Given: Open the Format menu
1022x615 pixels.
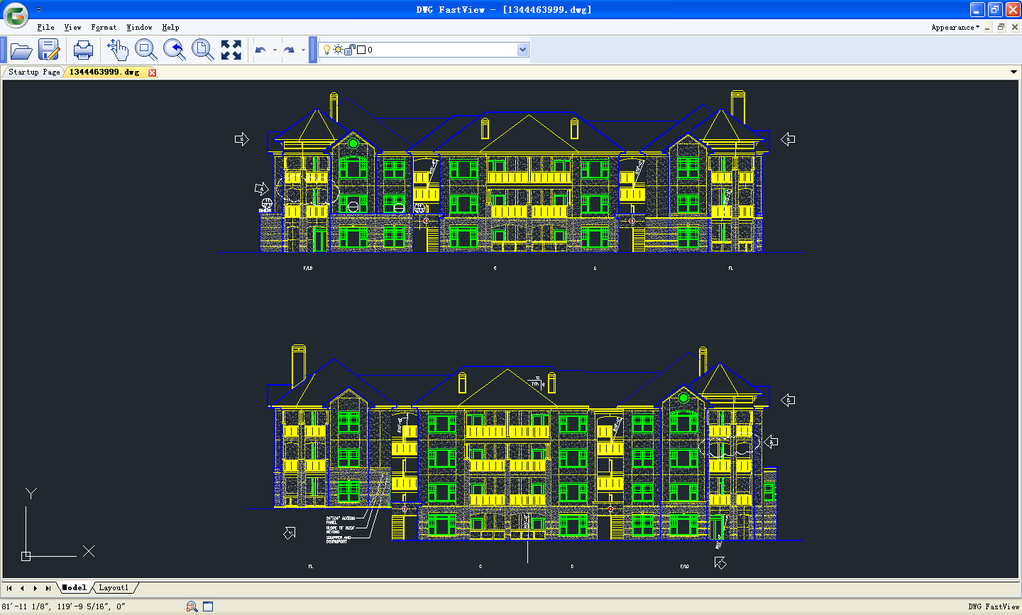Looking at the screenshot, I should [x=104, y=27].
